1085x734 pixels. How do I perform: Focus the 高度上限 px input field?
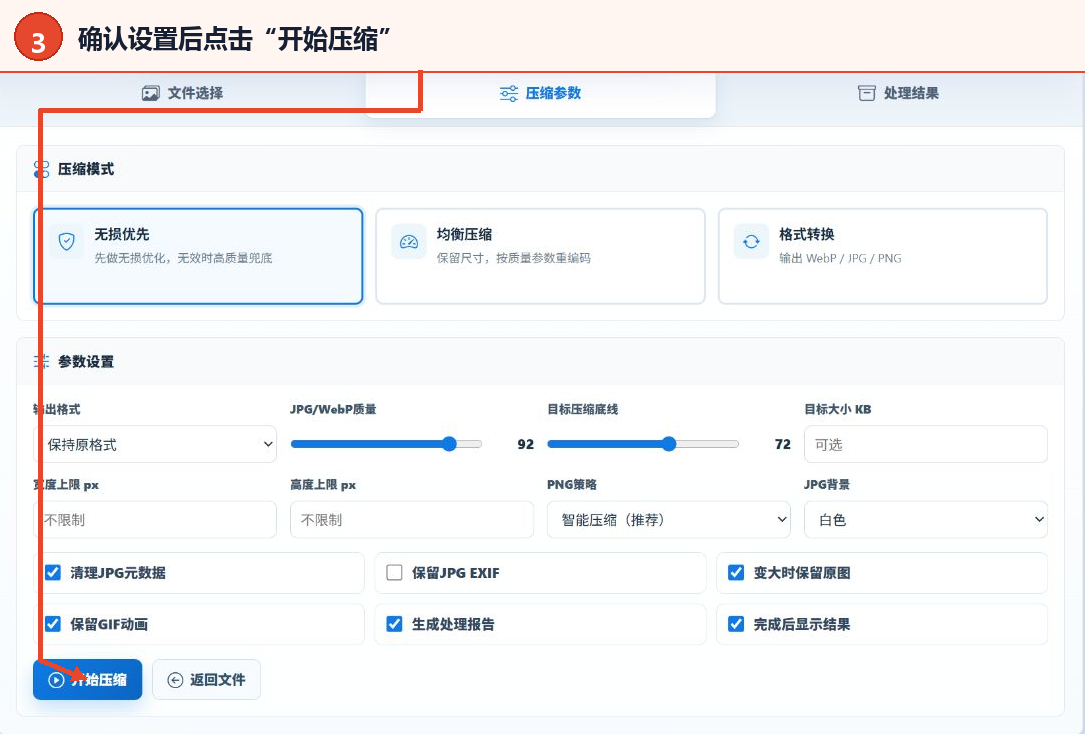(x=412, y=520)
